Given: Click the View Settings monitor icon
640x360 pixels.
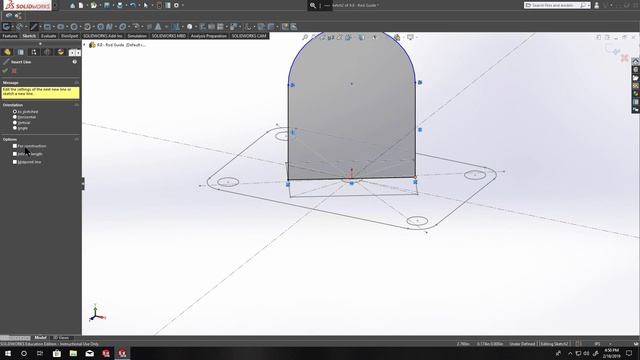Looking at the screenshot, I should 410,37.
